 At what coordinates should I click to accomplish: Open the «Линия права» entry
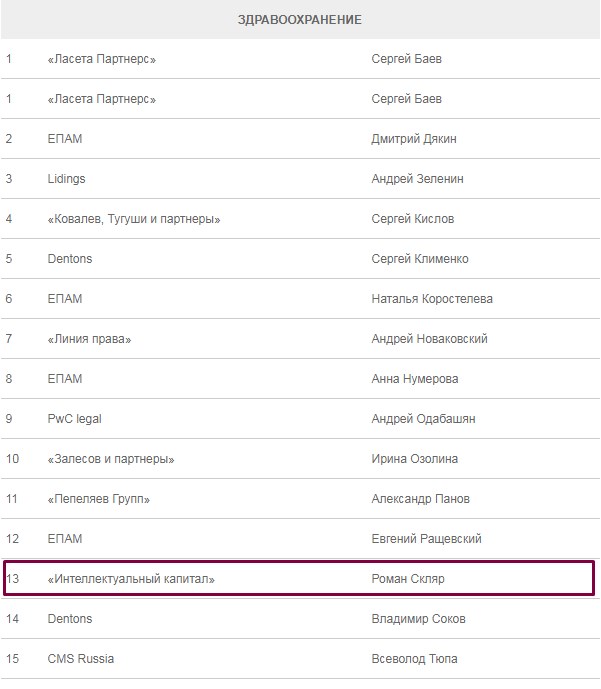point(89,339)
